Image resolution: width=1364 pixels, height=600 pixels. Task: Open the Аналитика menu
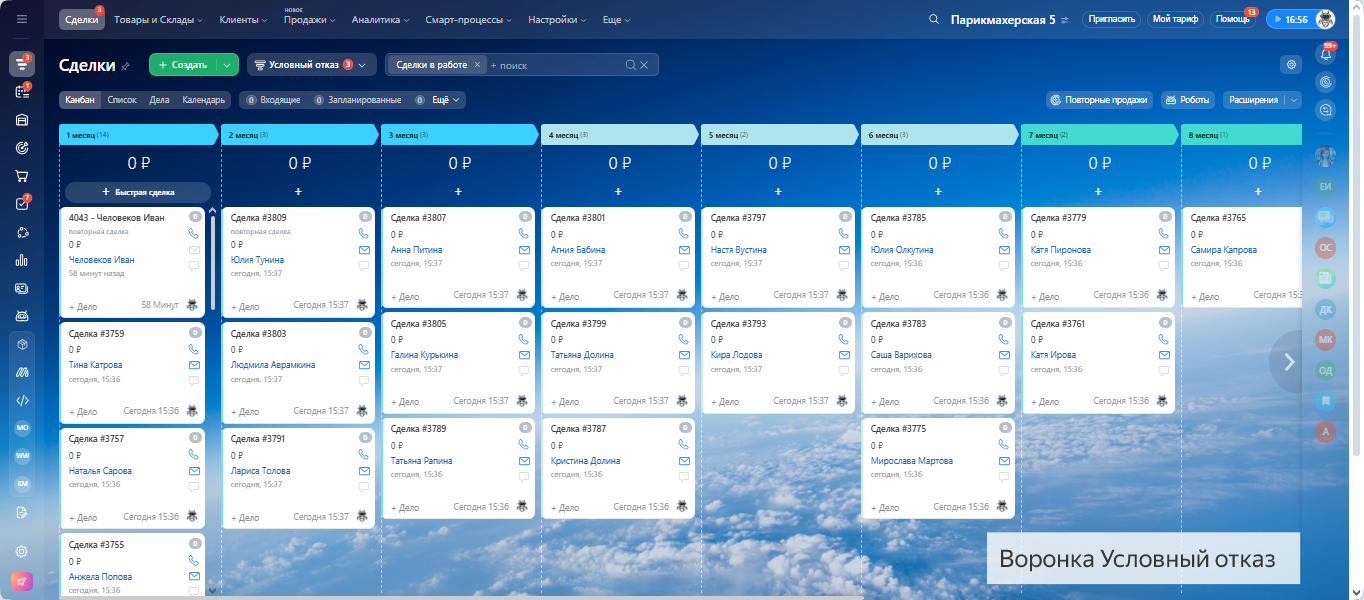coord(380,20)
